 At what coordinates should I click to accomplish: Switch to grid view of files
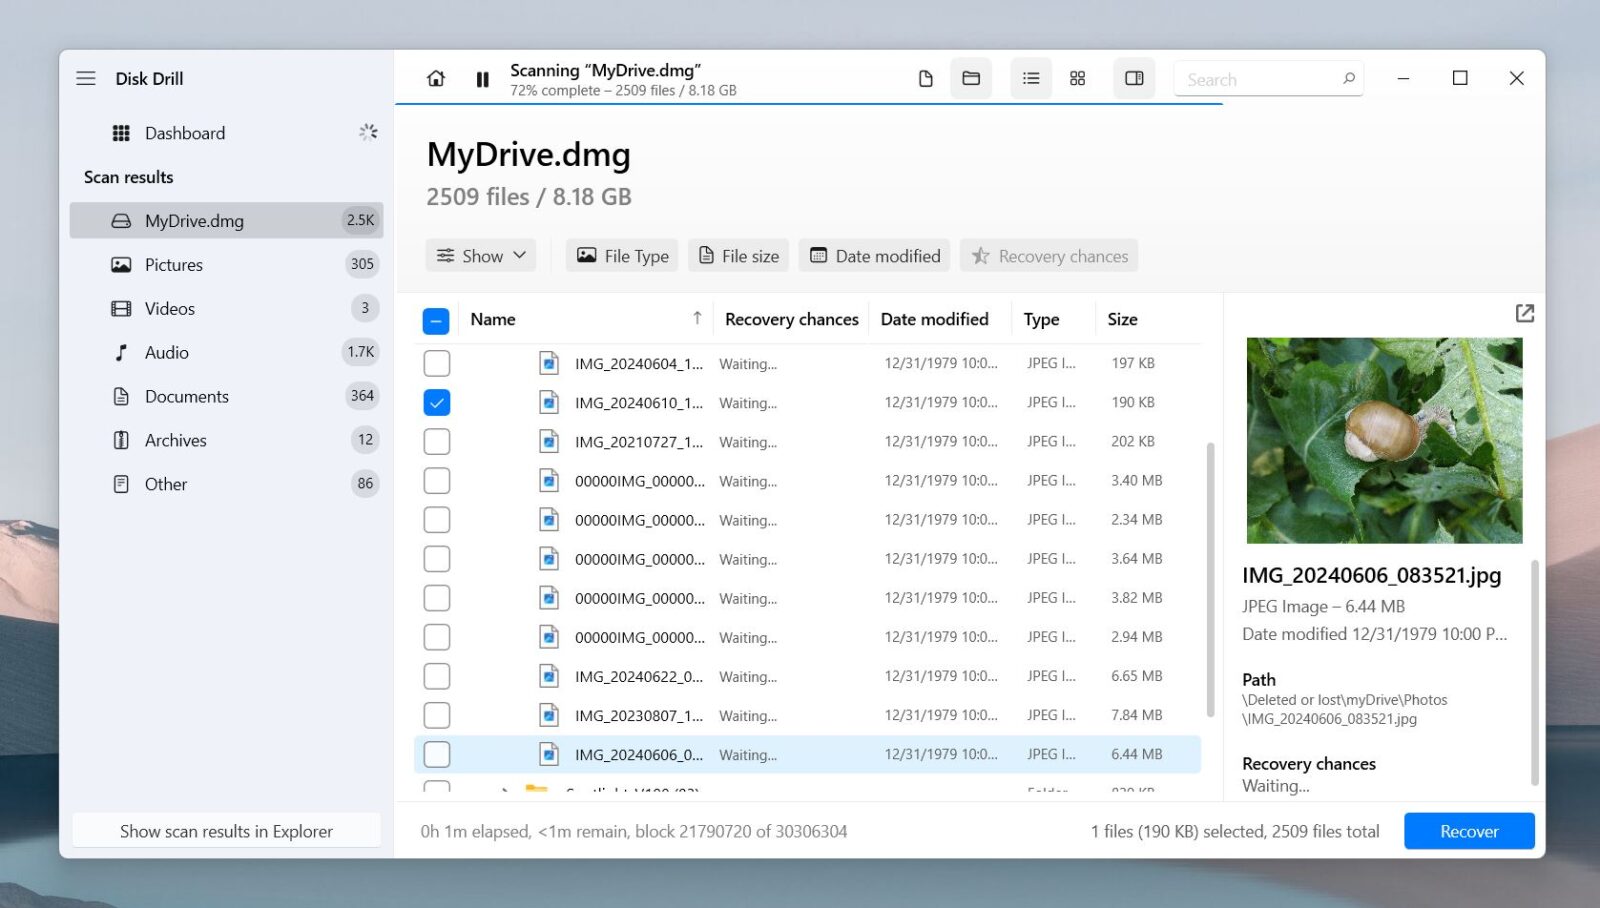click(x=1078, y=78)
